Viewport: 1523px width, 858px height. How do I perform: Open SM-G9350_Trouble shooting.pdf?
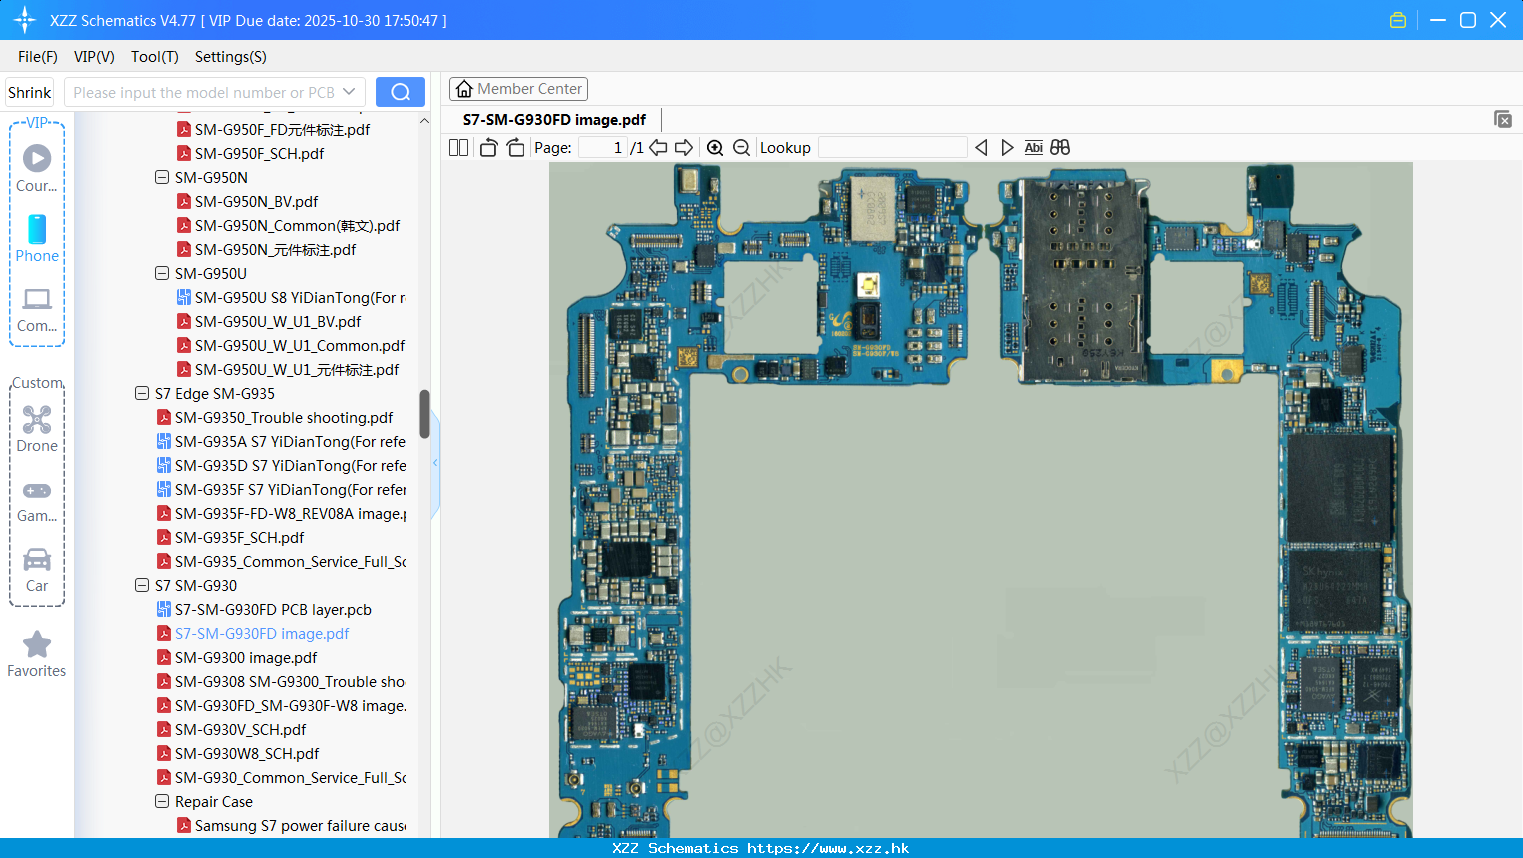(x=284, y=417)
